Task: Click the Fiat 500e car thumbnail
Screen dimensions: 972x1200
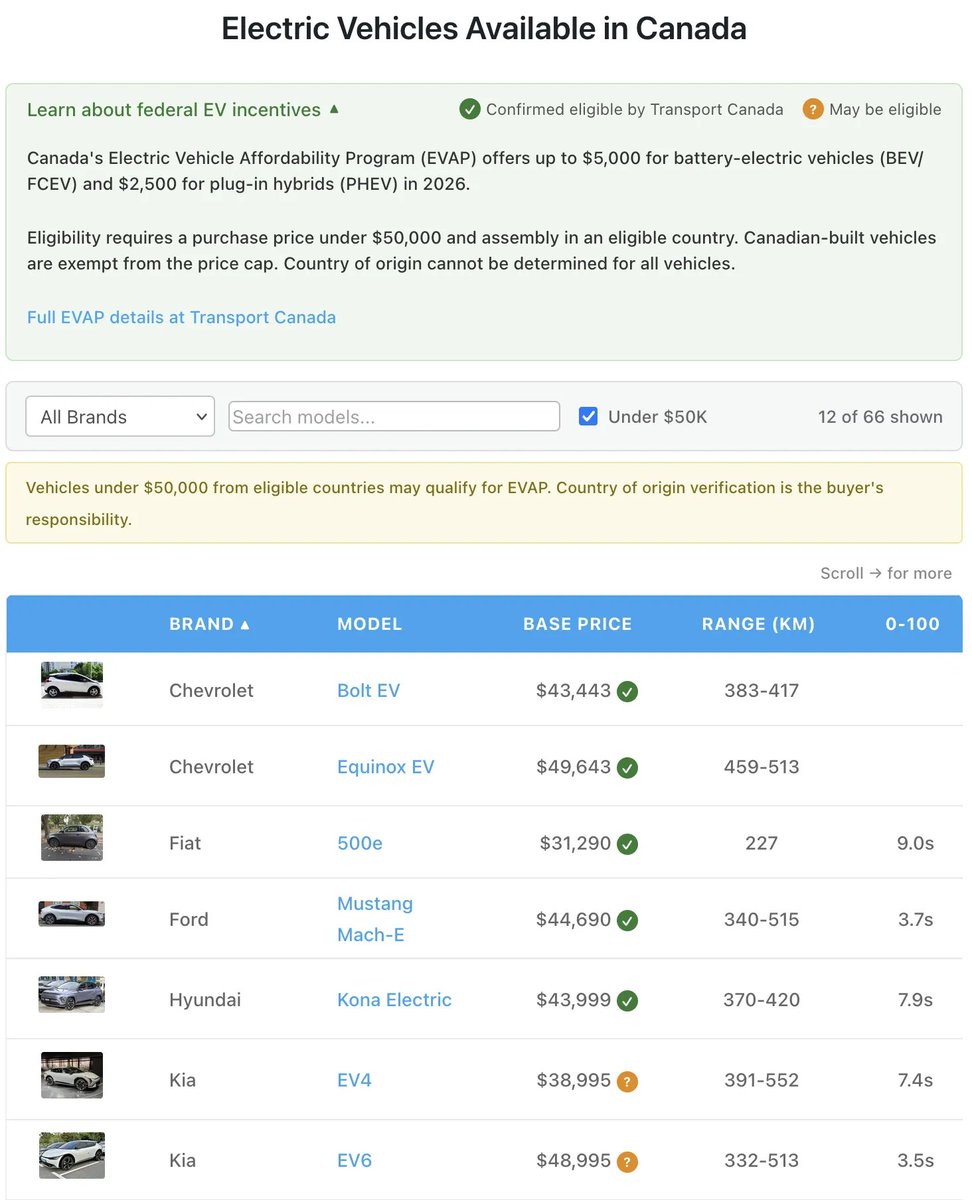Action: coord(72,838)
